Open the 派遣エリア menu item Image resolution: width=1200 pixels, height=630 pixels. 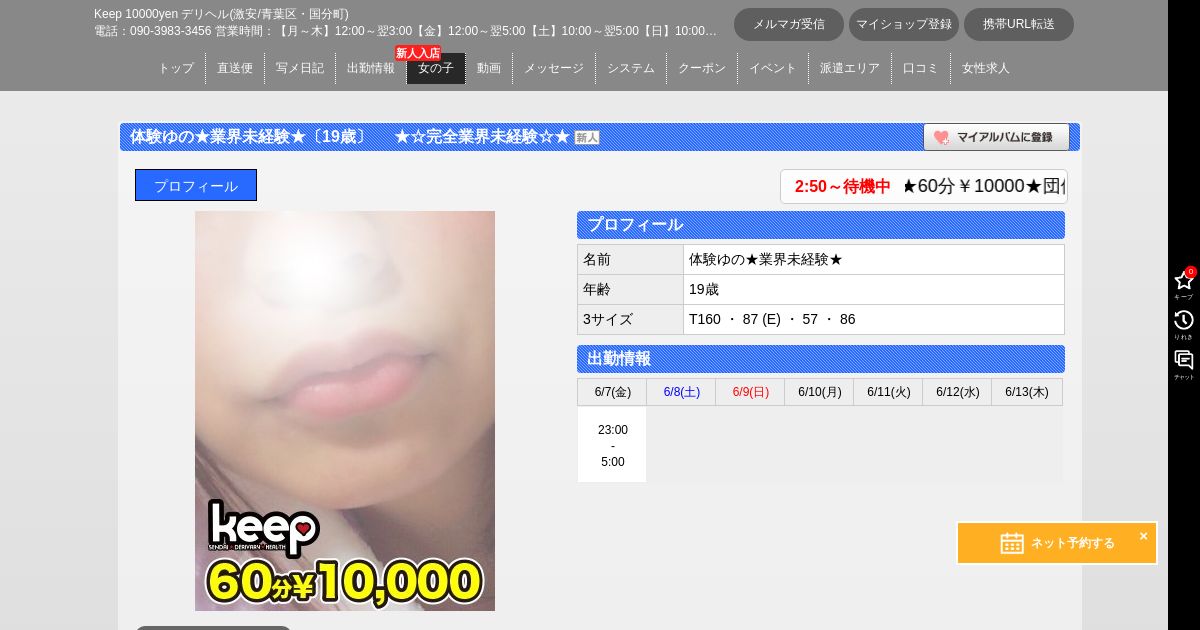tap(850, 68)
